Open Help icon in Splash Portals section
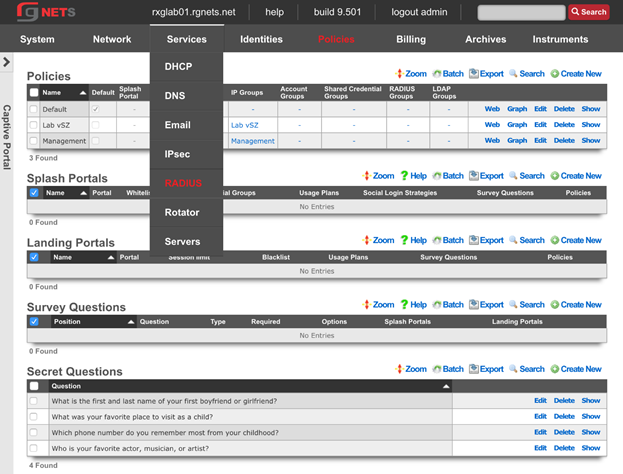 point(405,176)
